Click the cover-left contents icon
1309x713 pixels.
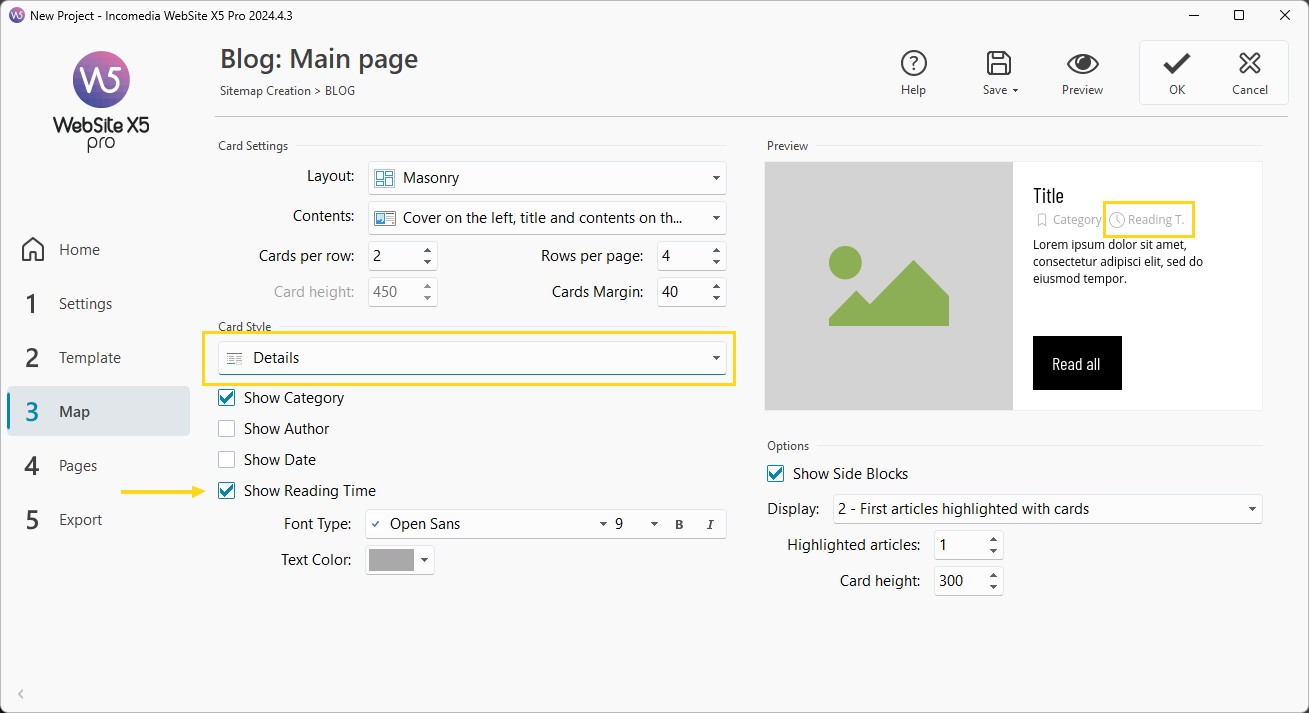(384, 218)
